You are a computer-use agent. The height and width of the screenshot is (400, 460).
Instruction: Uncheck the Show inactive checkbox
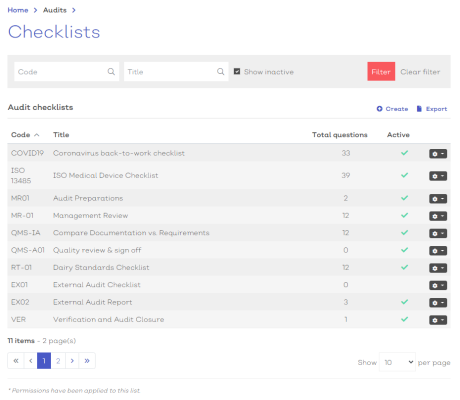click(237, 71)
